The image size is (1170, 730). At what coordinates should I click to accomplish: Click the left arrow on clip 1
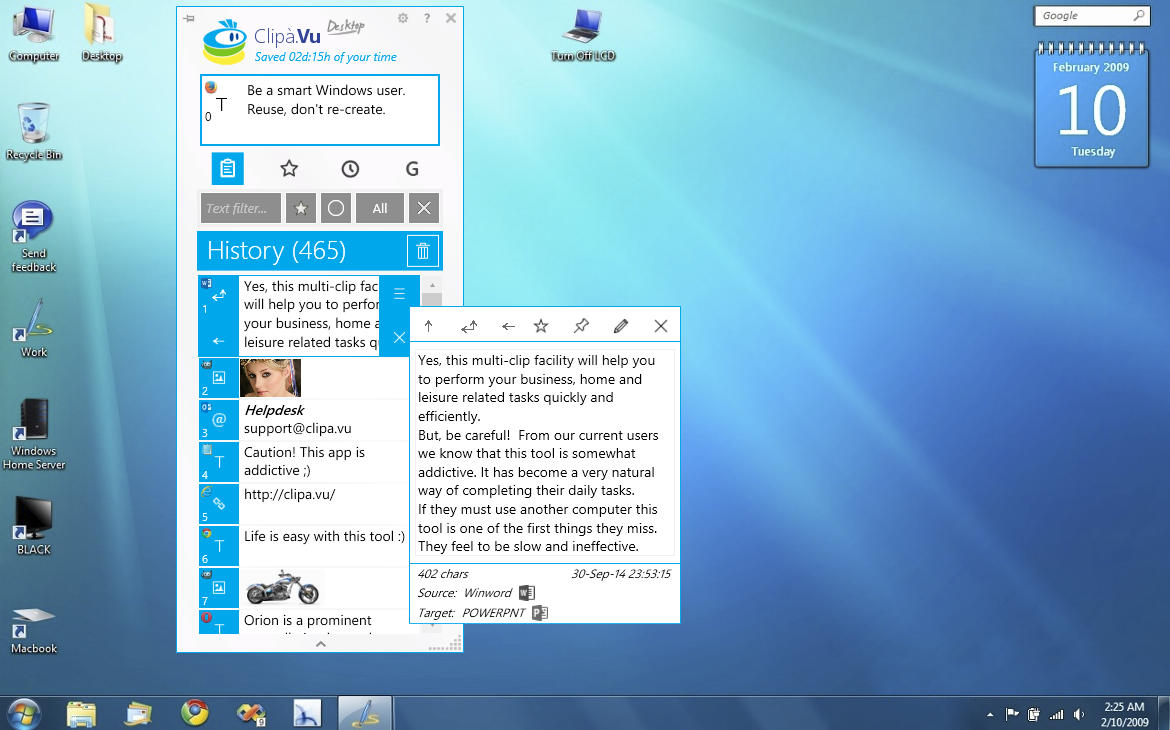tap(218, 341)
